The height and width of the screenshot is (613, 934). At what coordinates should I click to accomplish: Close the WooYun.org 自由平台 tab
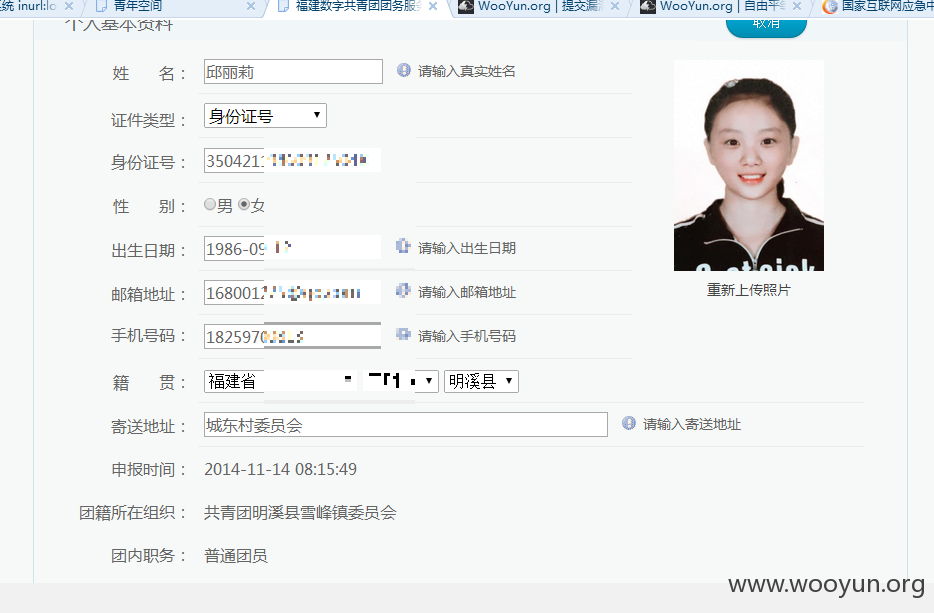(797, 6)
